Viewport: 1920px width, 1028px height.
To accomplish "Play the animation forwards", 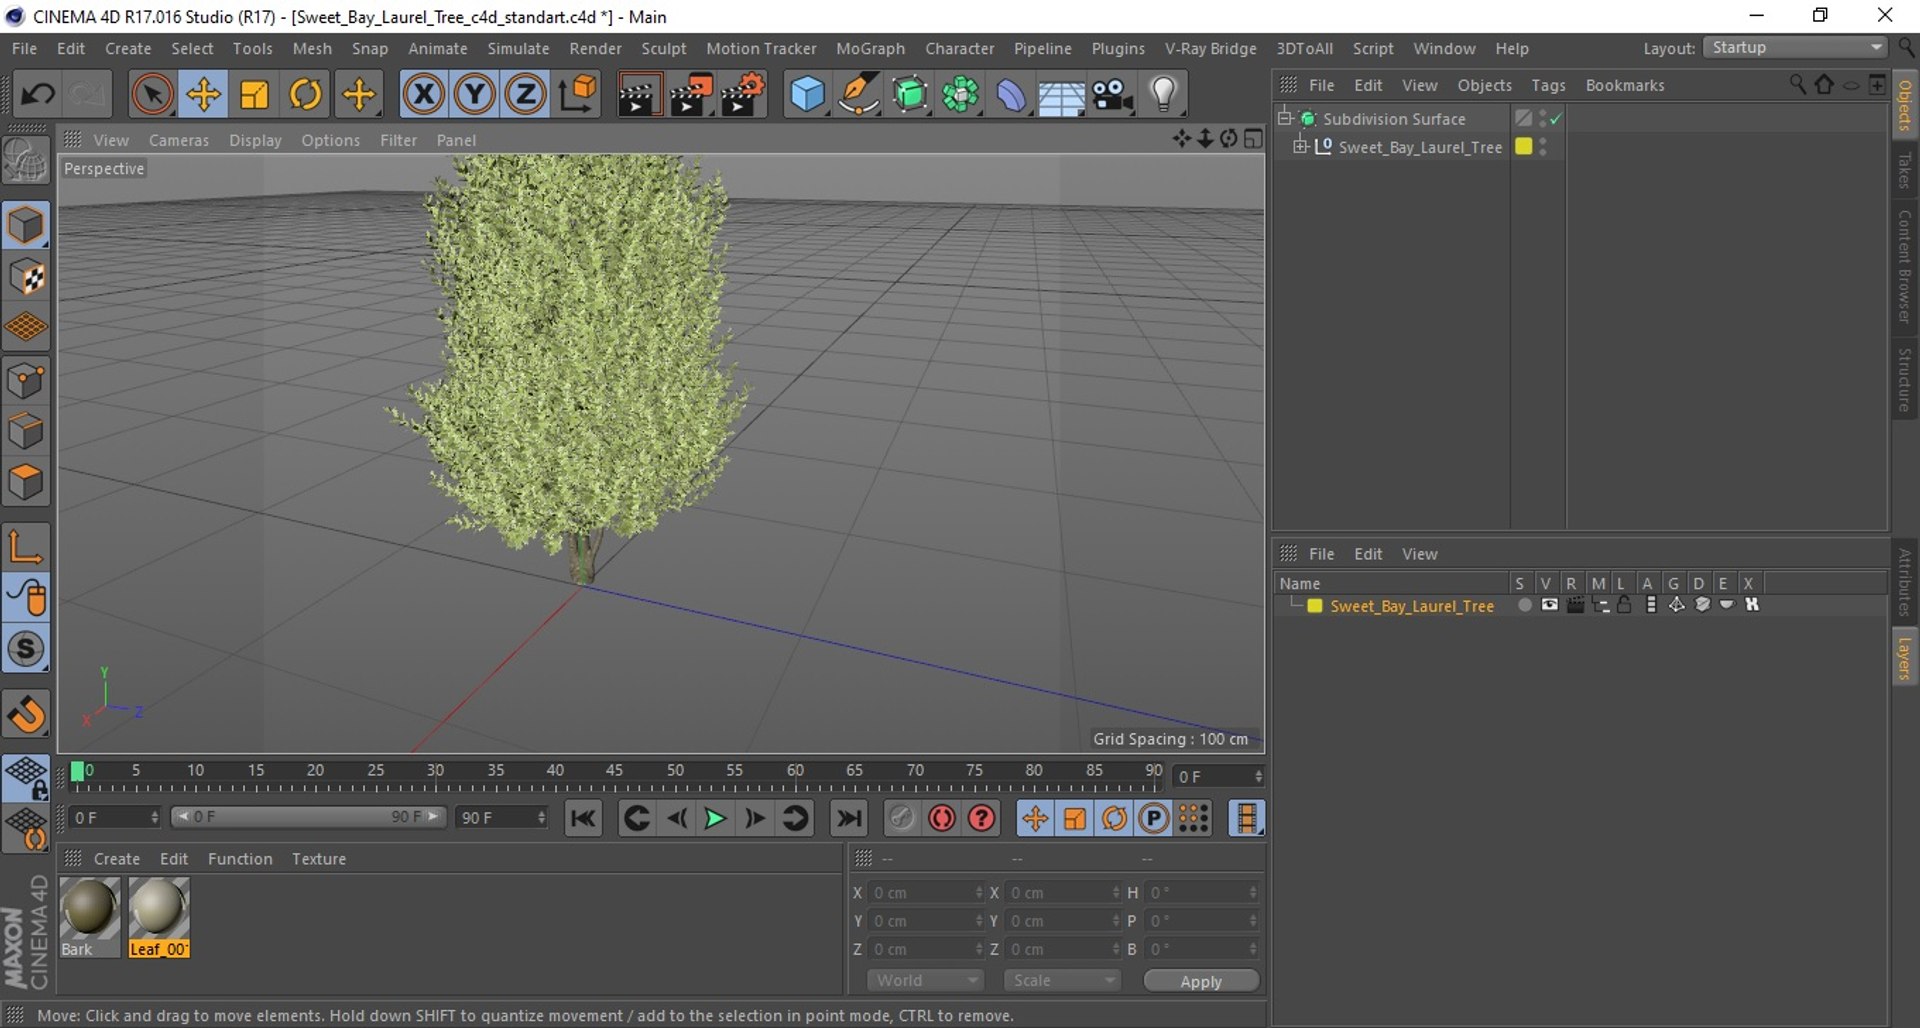I will click(715, 819).
